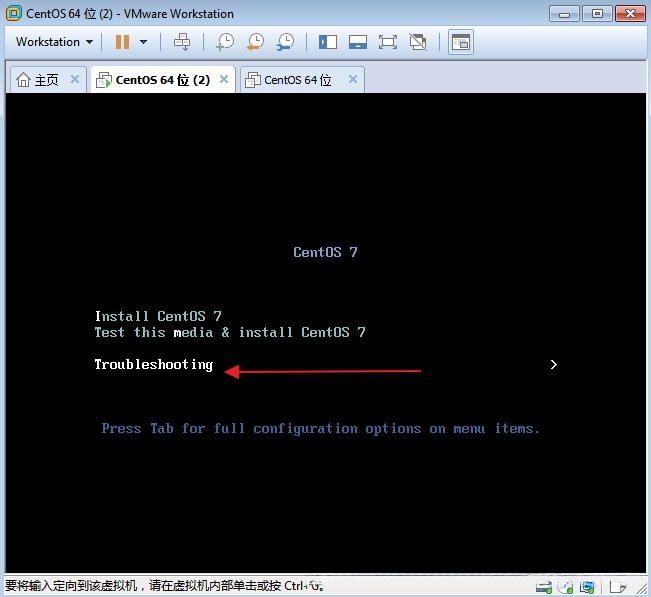Toggle console view button
The image size is (651, 597).
[x=460, y=42]
